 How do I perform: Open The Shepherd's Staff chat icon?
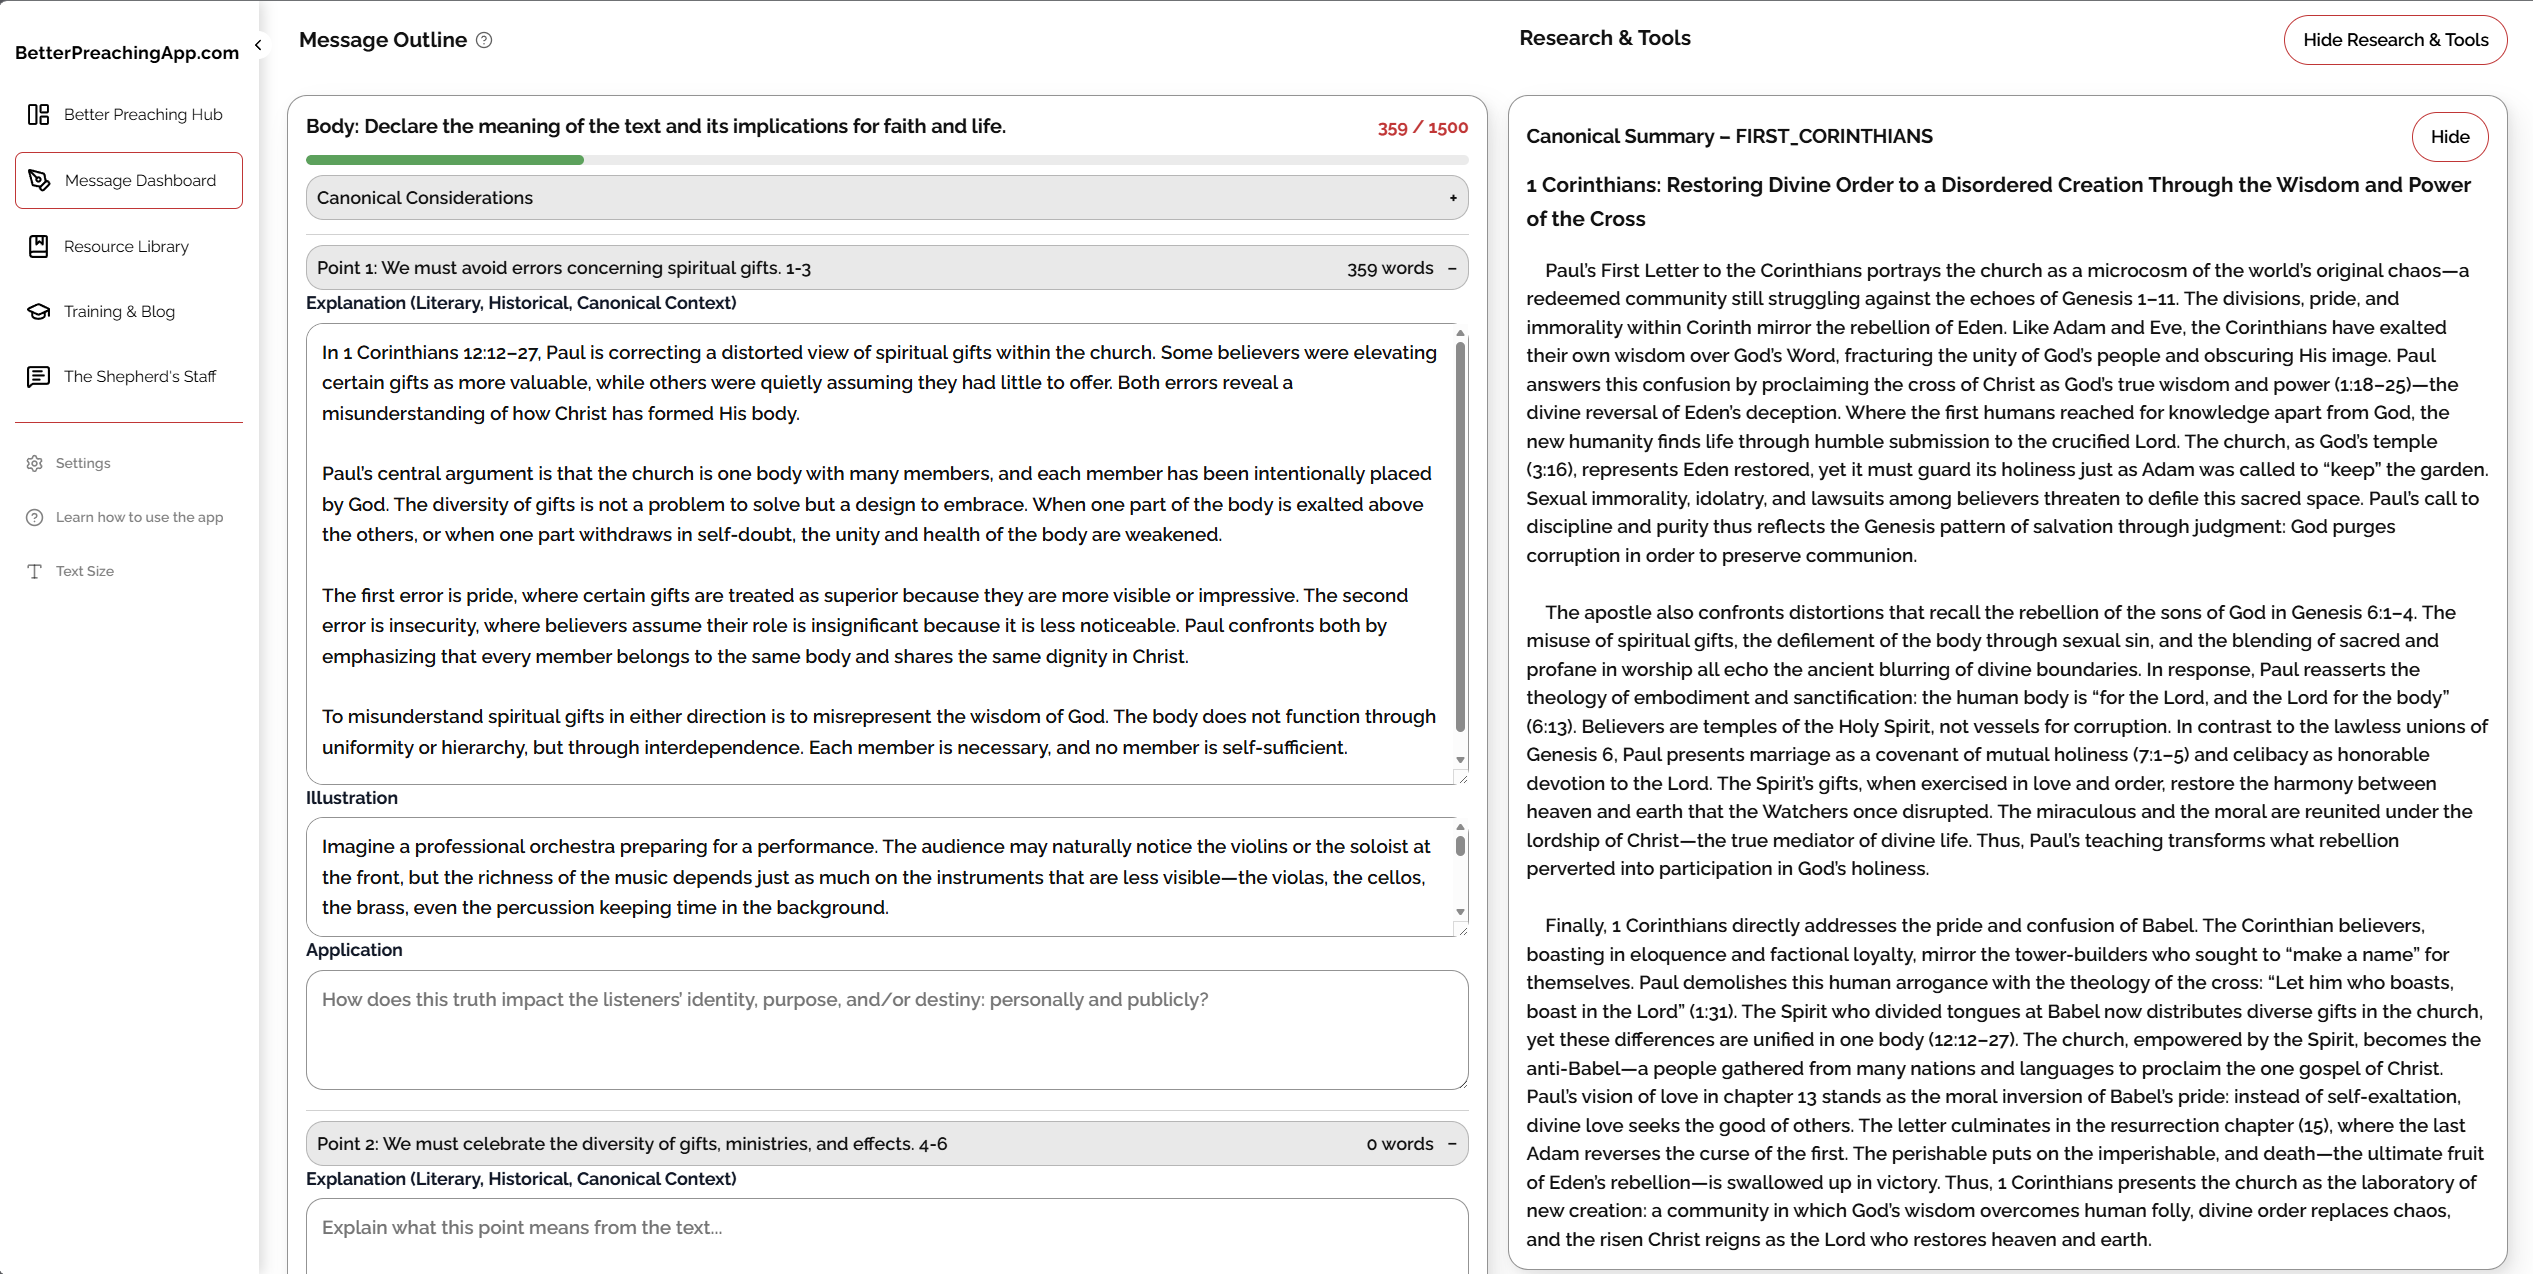pyautogui.click(x=38, y=376)
